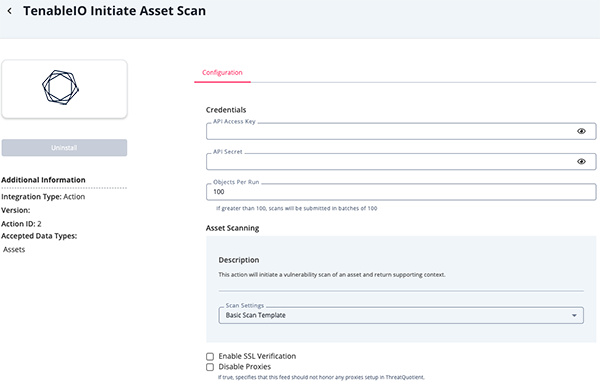Click the Asset Scanning section heading

point(232,228)
